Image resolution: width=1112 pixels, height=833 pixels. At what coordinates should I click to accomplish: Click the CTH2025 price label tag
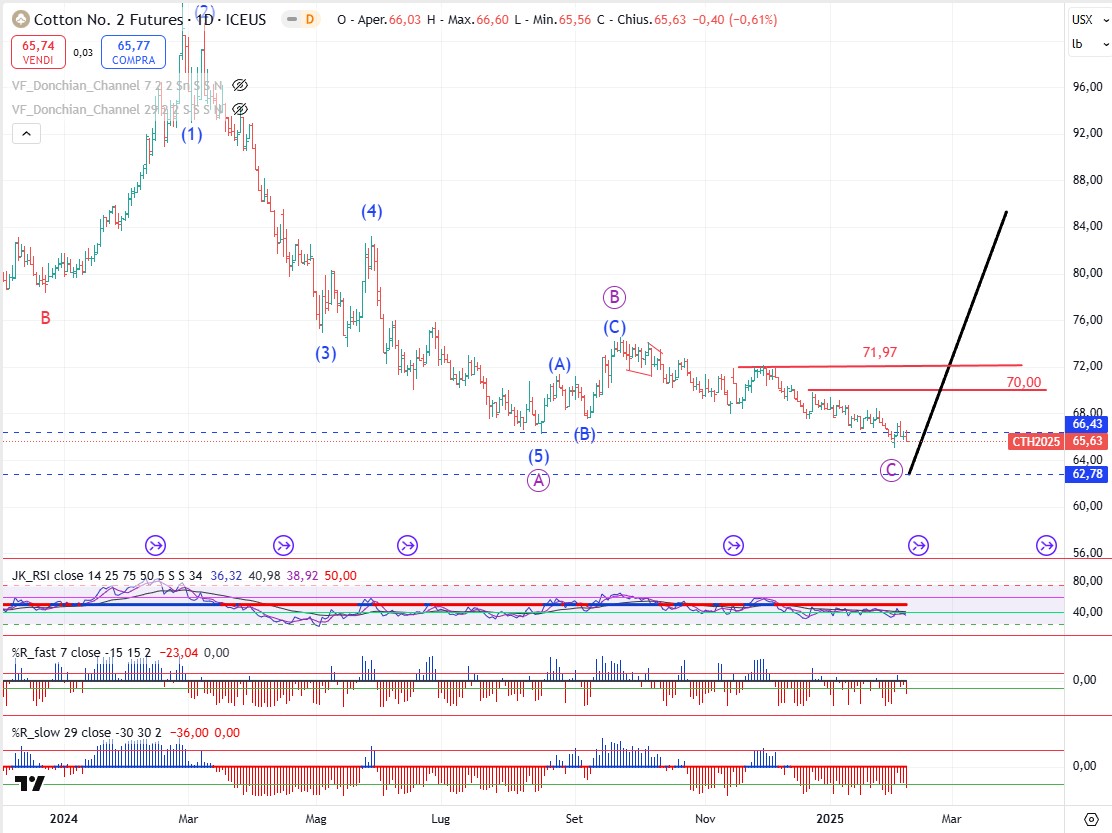[x=1035, y=442]
